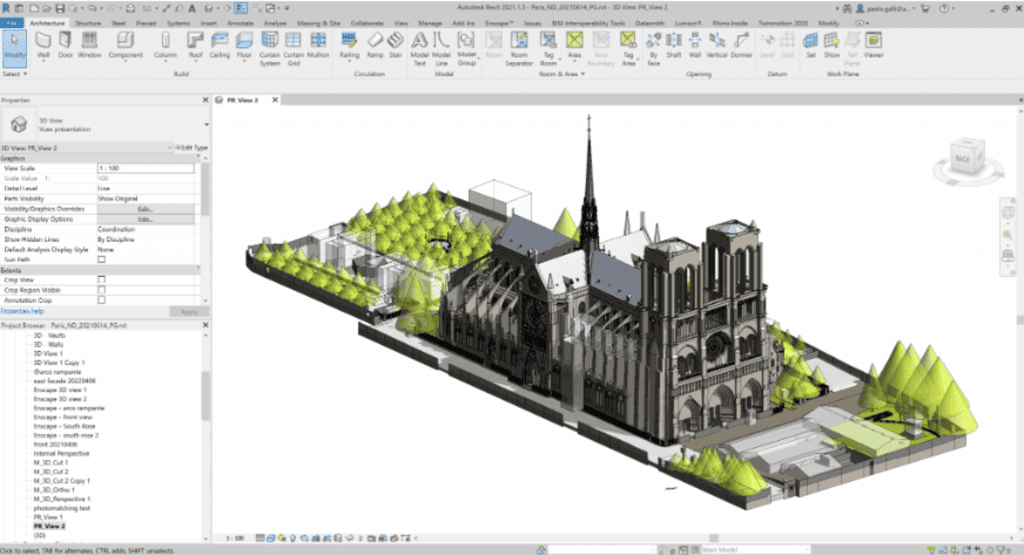Check the Annotation Crop option
Image resolution: width=1024 pixels, height=555 pixels.
coord(101,299)
